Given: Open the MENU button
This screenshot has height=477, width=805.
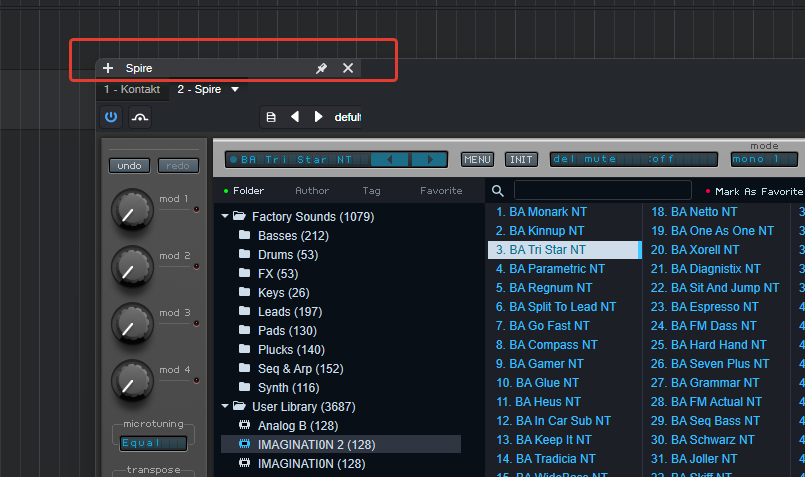Looking at the screenshot, I should click(x=477, y=160).
